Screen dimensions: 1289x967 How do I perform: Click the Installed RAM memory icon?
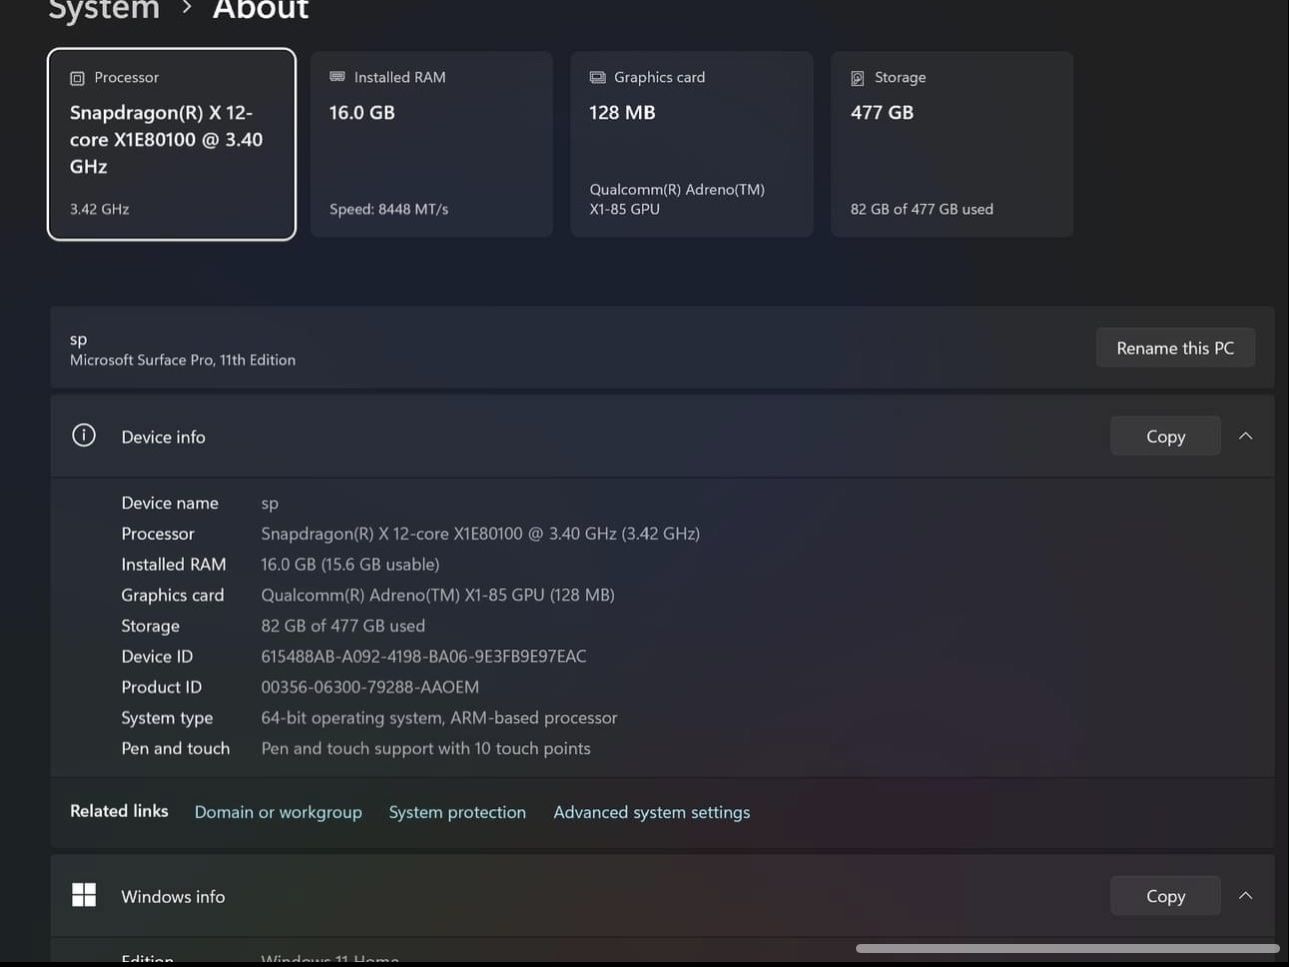tap(337, 77)
